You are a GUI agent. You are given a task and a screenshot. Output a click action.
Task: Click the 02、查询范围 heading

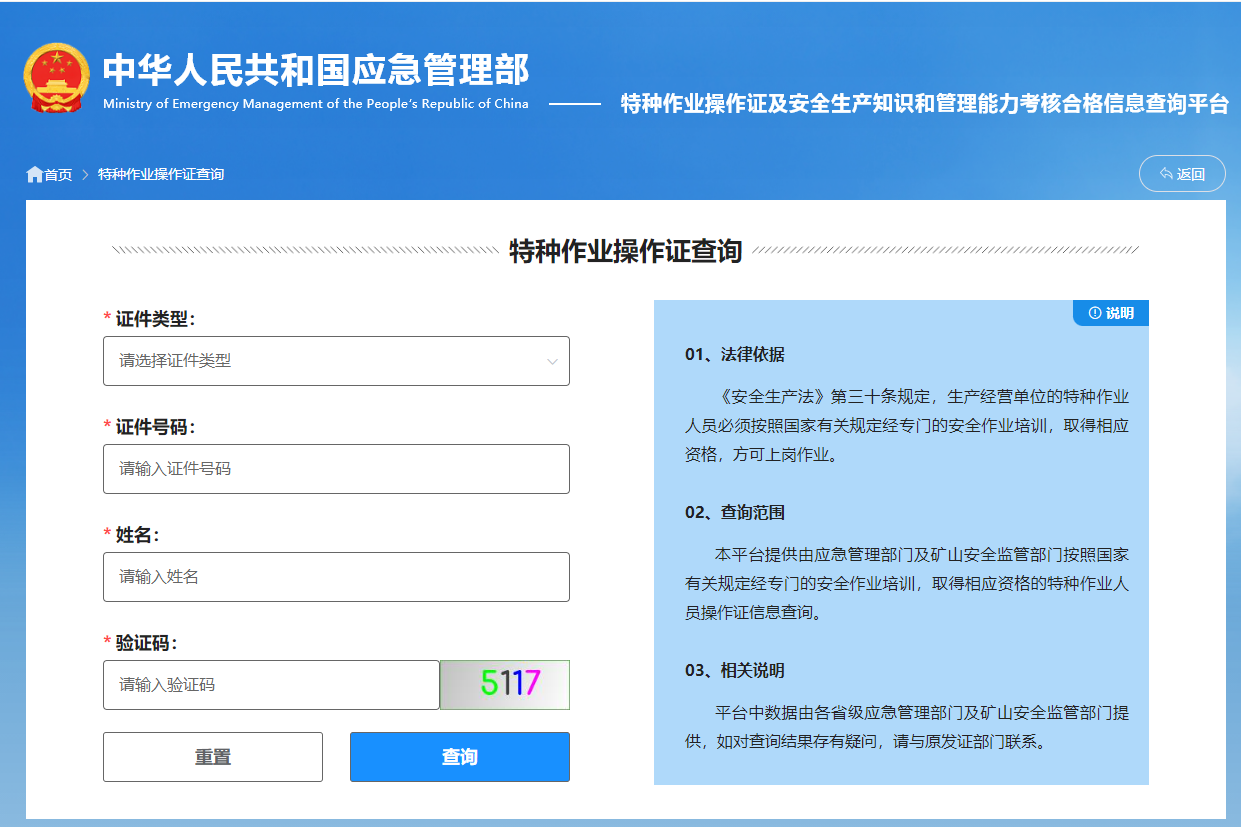click(x=735, y=513)
